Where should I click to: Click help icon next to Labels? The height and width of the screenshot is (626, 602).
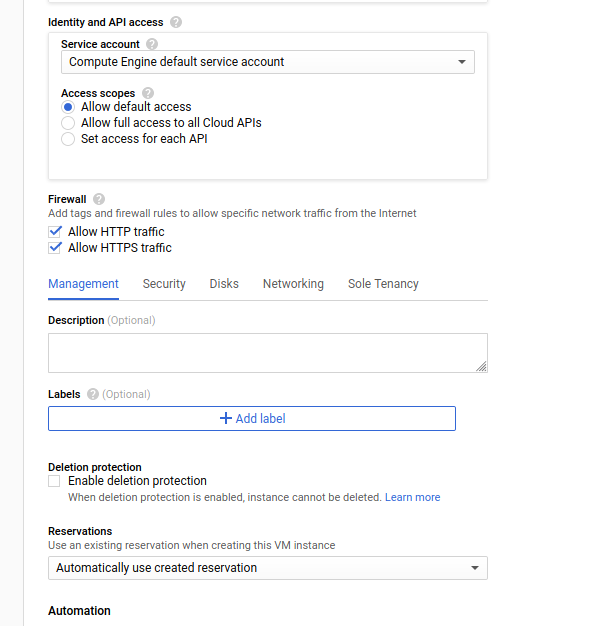(93, 394)
